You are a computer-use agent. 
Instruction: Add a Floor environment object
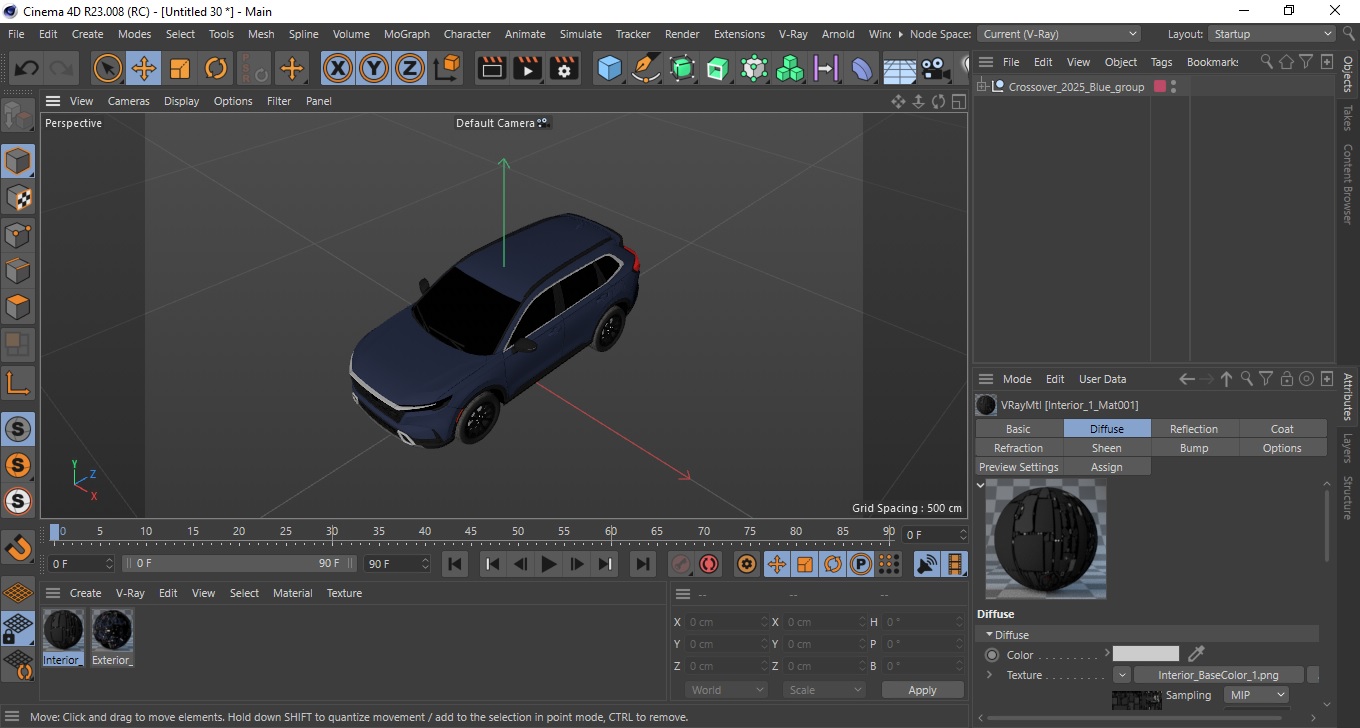(899, 69)
